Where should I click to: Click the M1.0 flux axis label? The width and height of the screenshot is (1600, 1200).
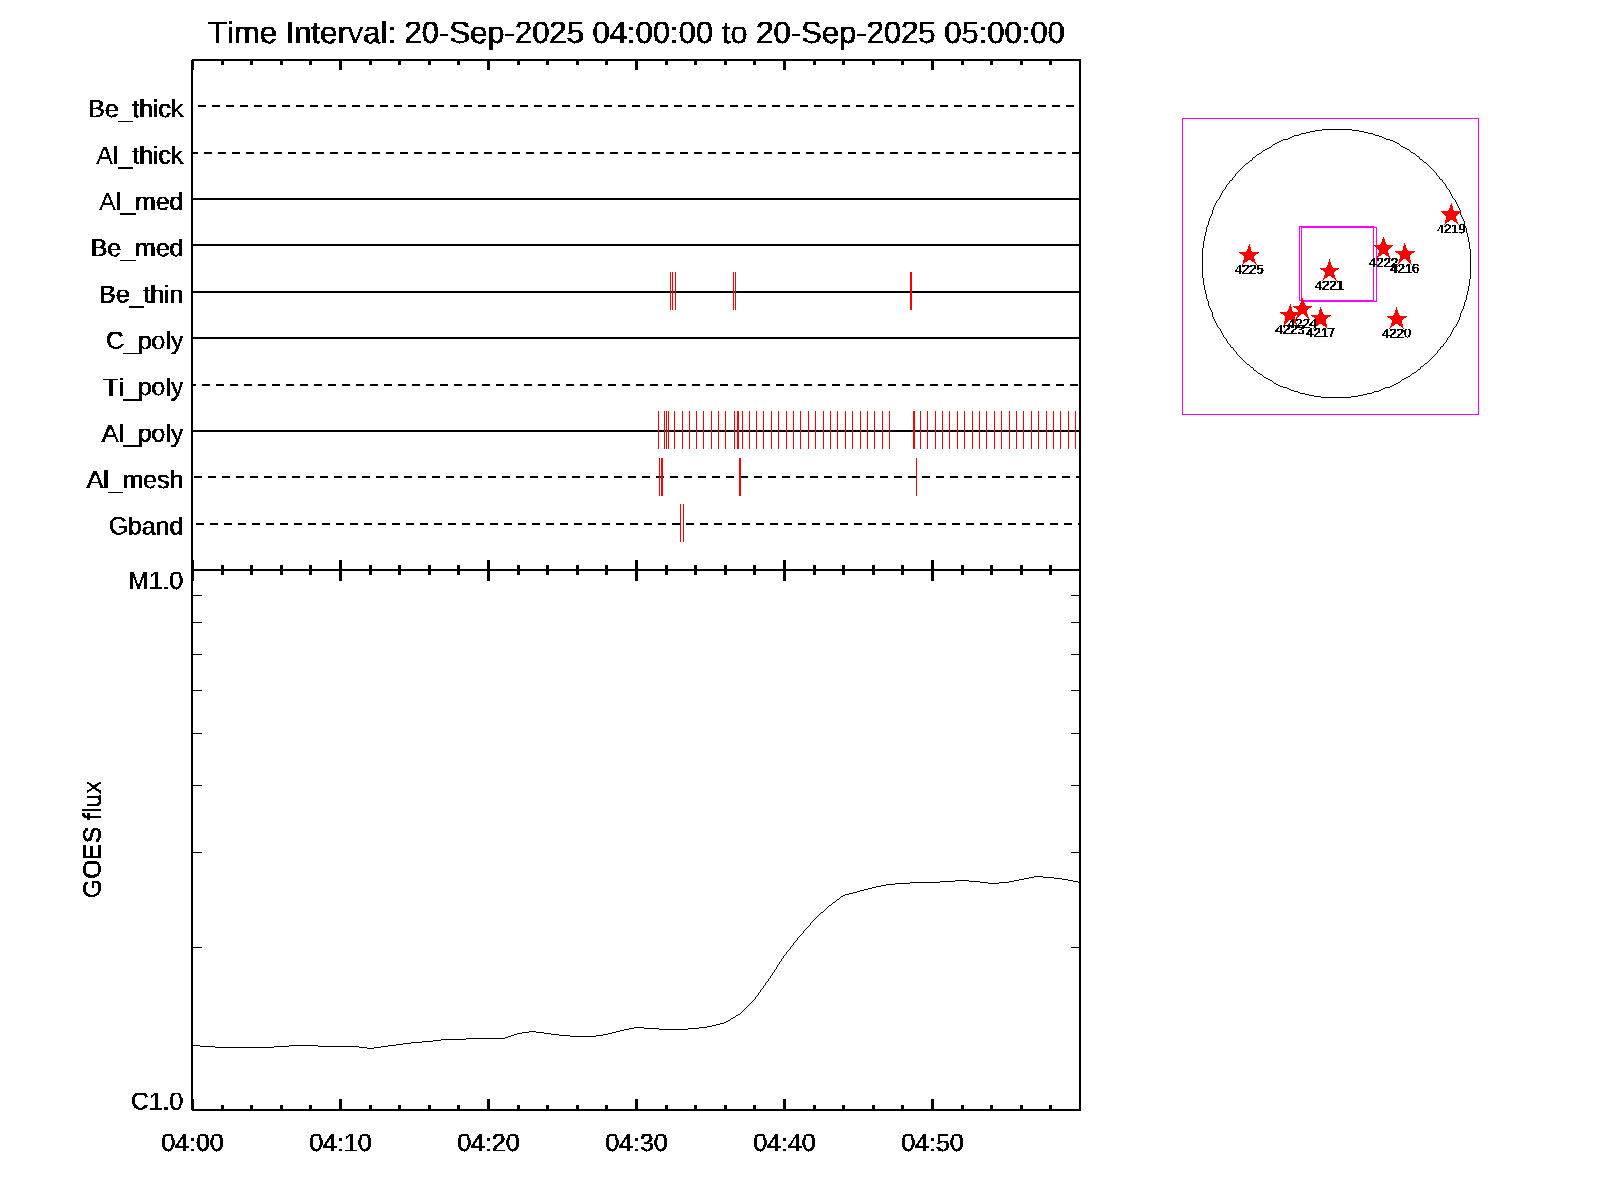[156, 581]
